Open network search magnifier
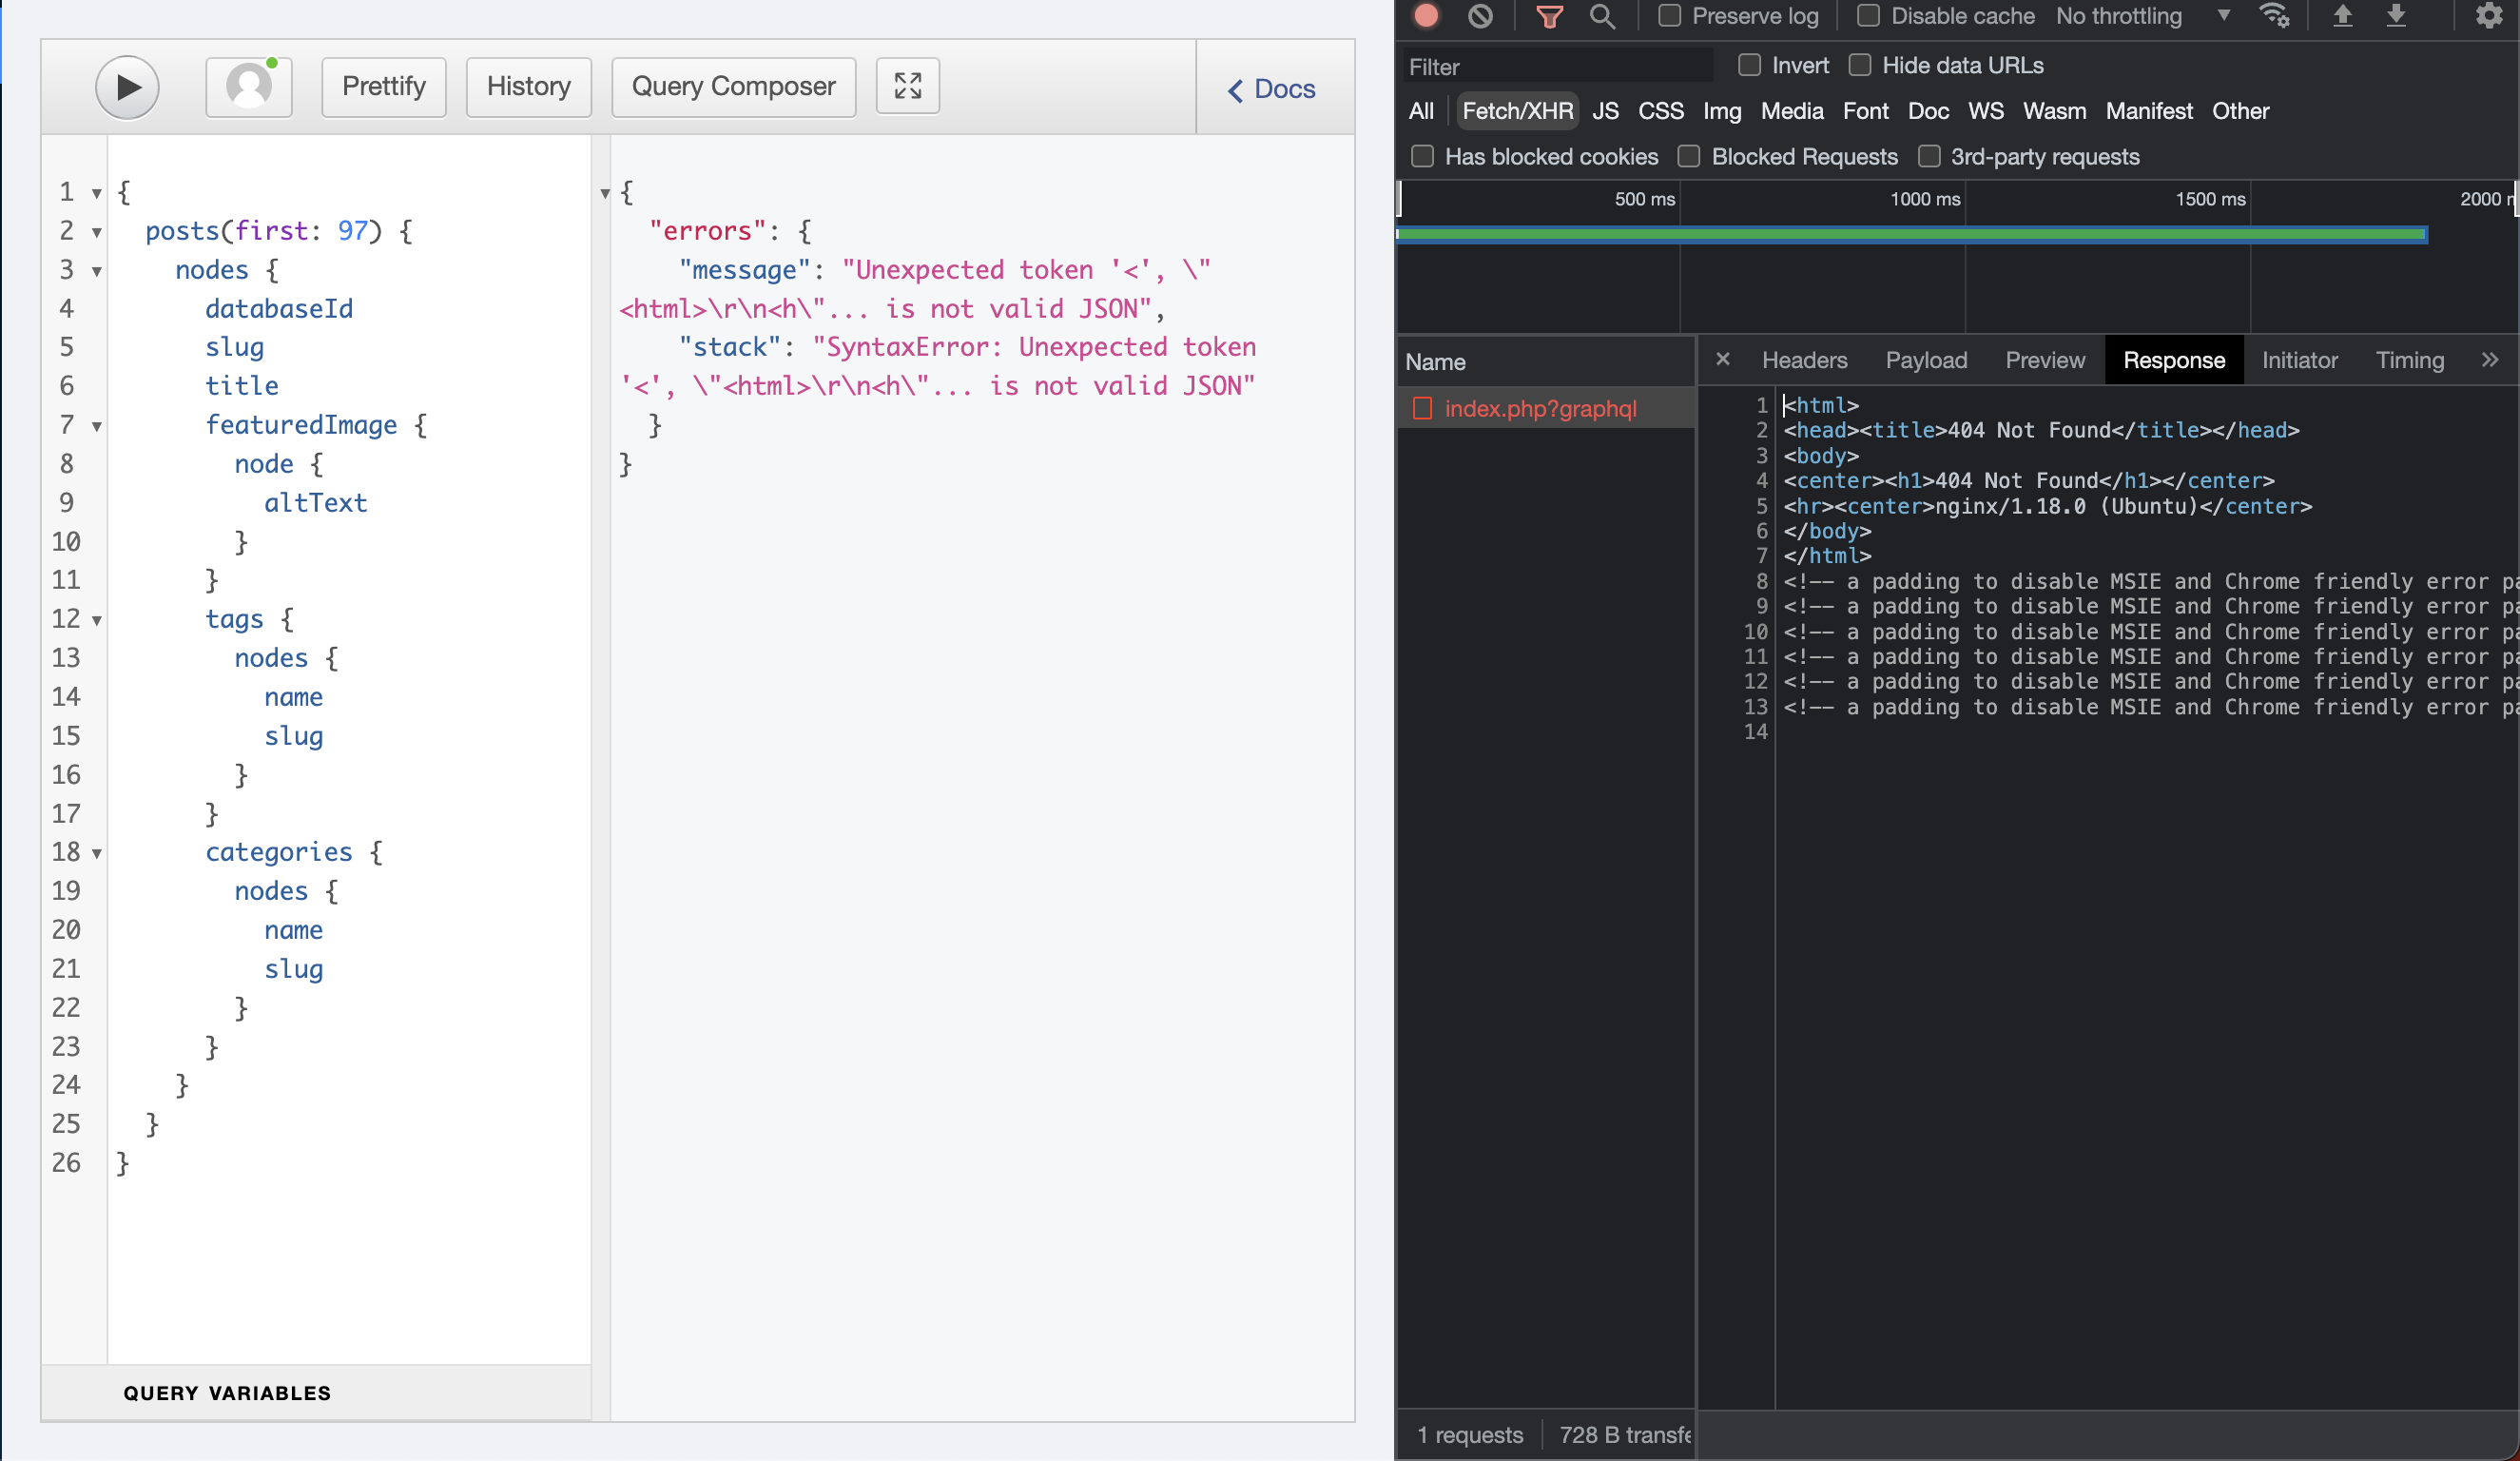 coord(1602,16)
